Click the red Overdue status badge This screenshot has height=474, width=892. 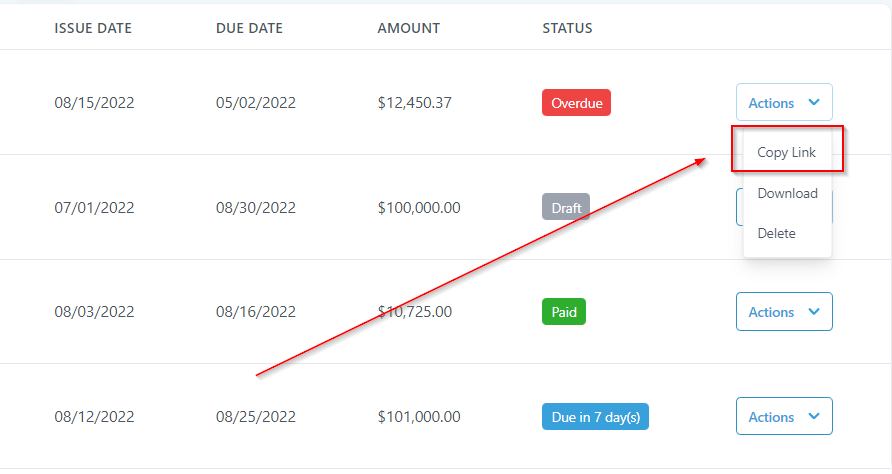point(576,102)
